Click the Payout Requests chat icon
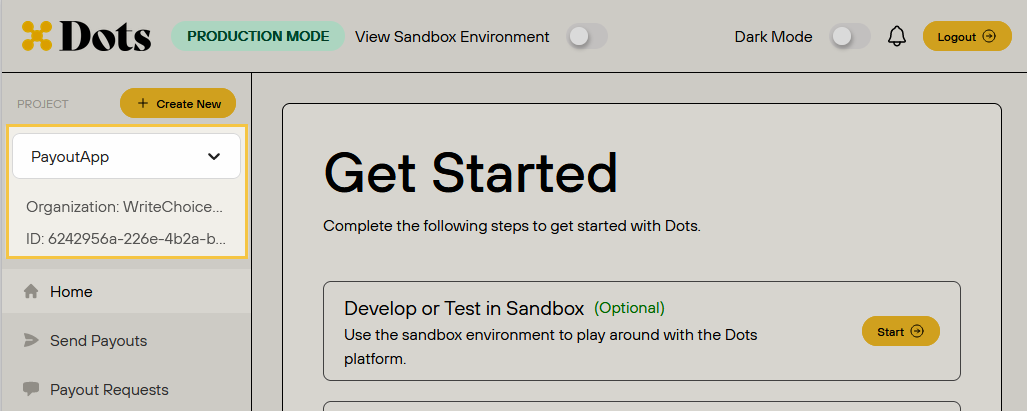This screenshot has width=1027, height=411. point(31,389)
